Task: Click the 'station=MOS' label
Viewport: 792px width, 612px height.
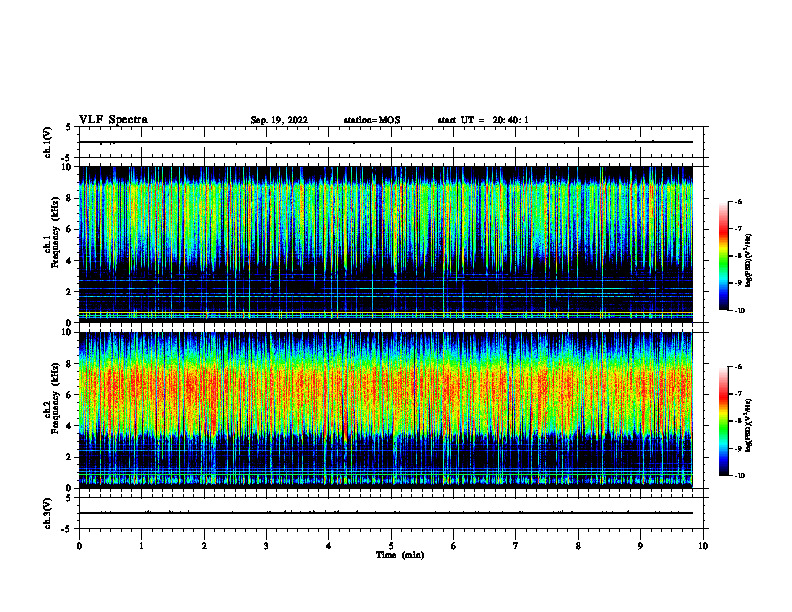Action: (x=372, y=120)
